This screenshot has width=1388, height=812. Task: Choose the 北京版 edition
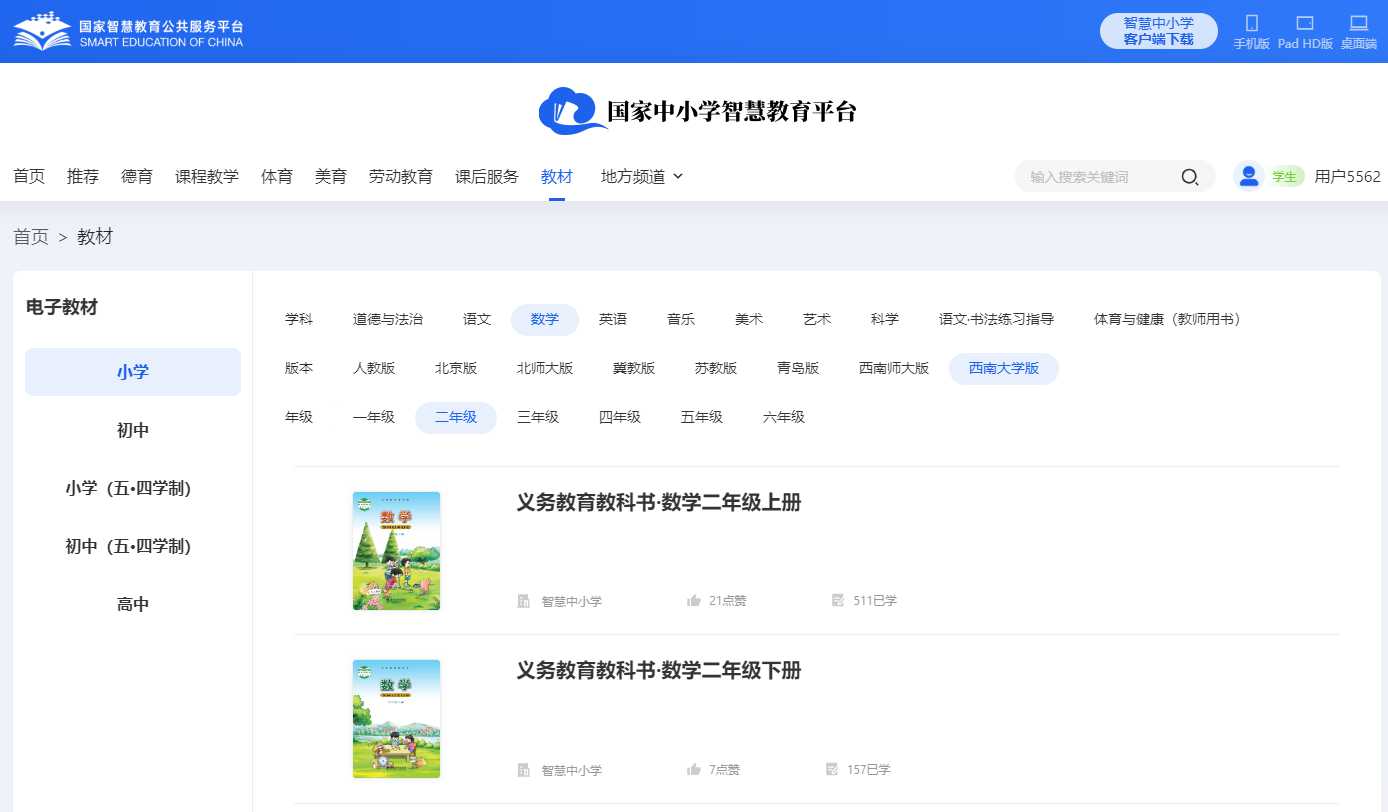click(456, 369)
